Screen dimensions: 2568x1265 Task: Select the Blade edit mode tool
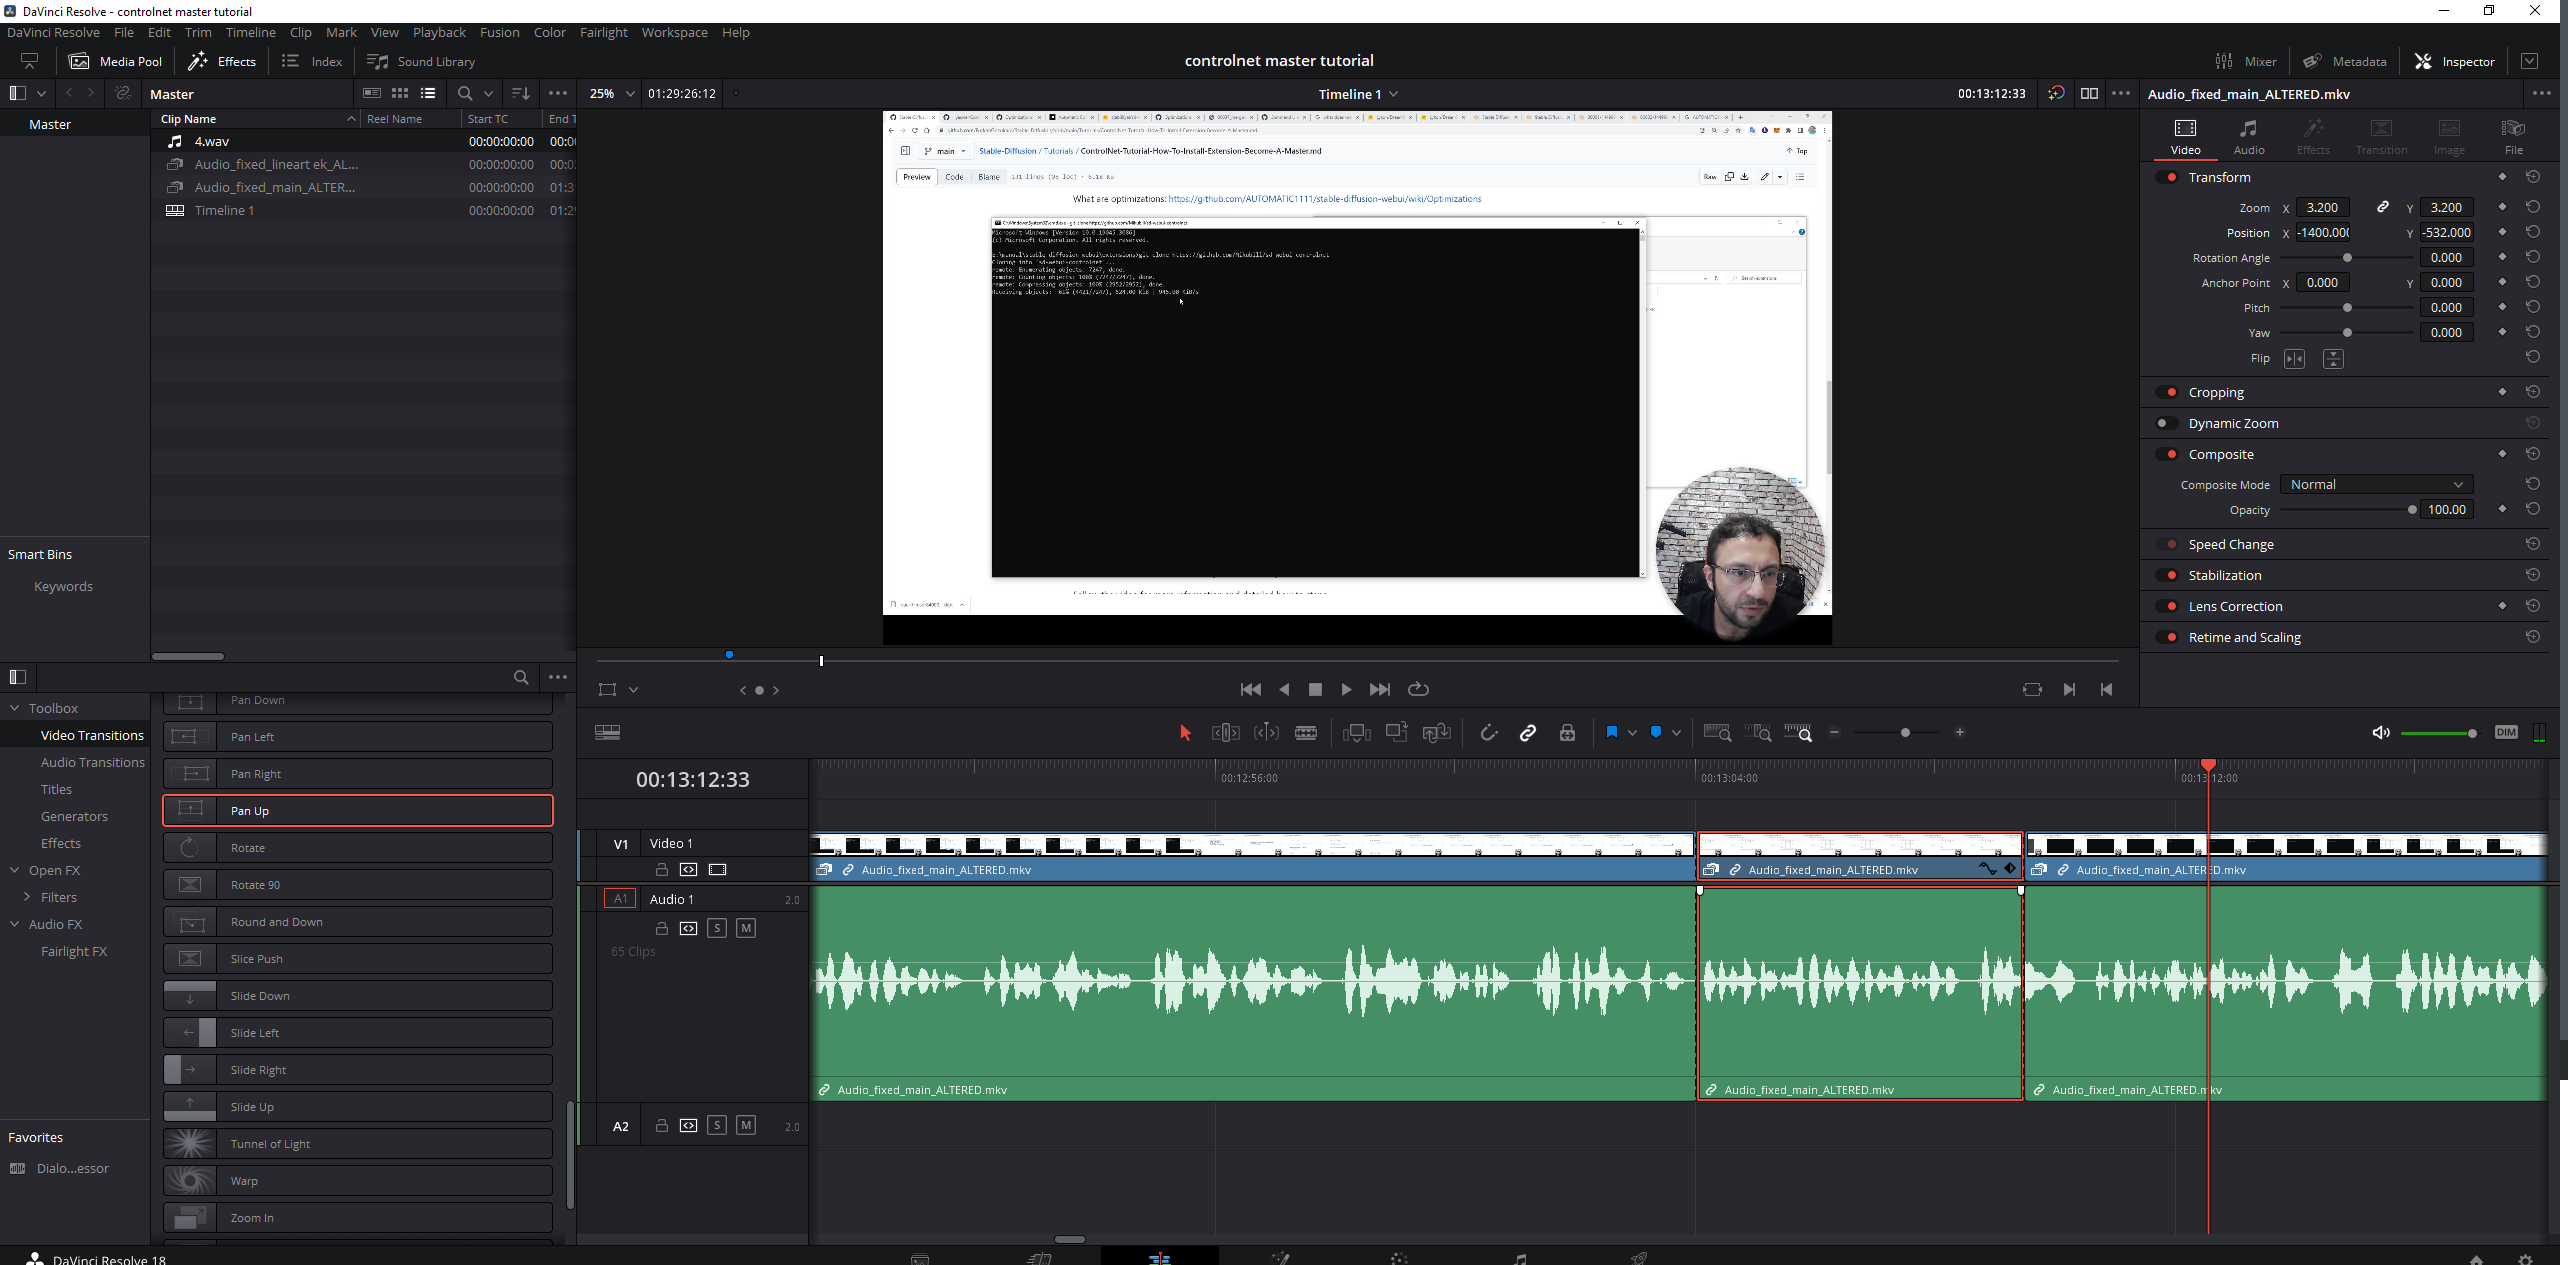(1305, 733)
